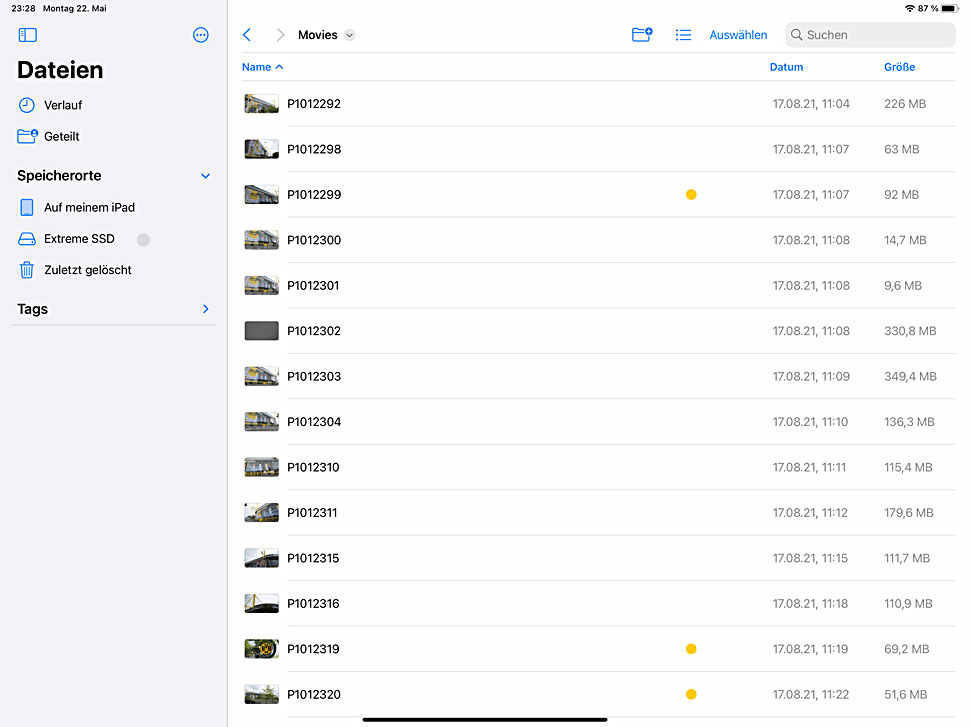Viewport: 970px width, 727px height.
Task: Tap the Auswählen button
Action: [x=738, y=35]
